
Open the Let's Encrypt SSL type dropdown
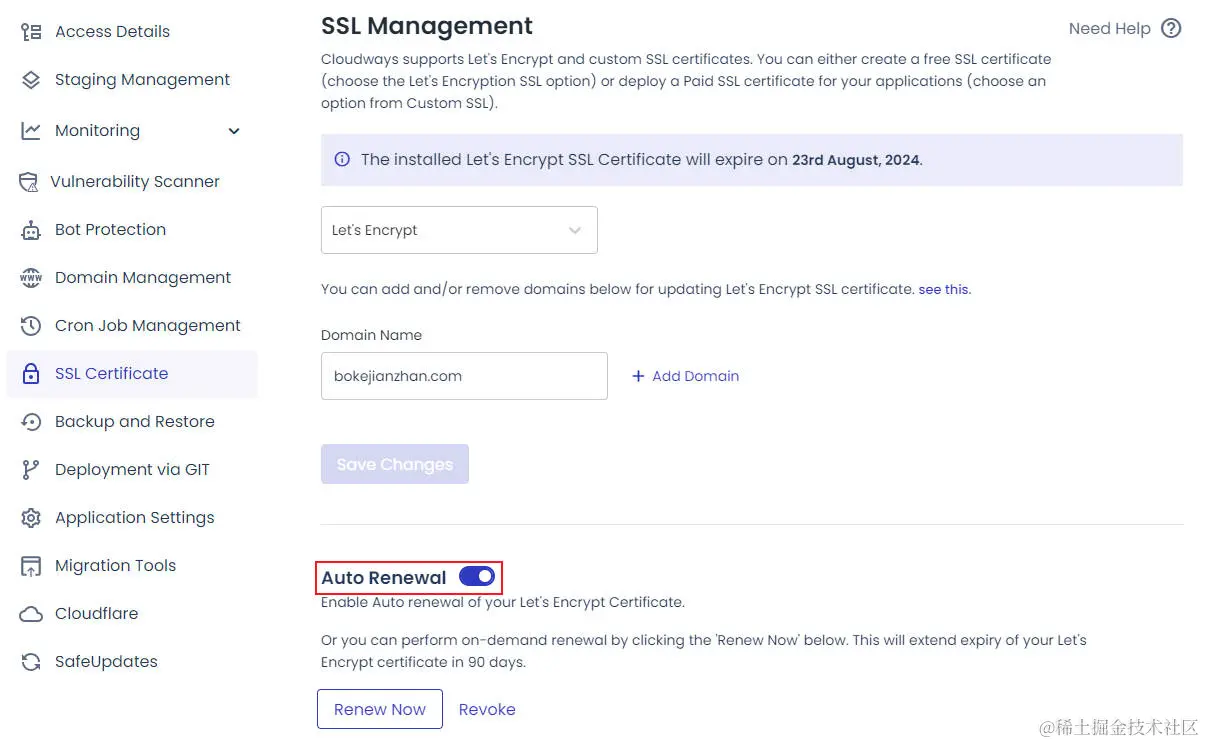[459, 230]
